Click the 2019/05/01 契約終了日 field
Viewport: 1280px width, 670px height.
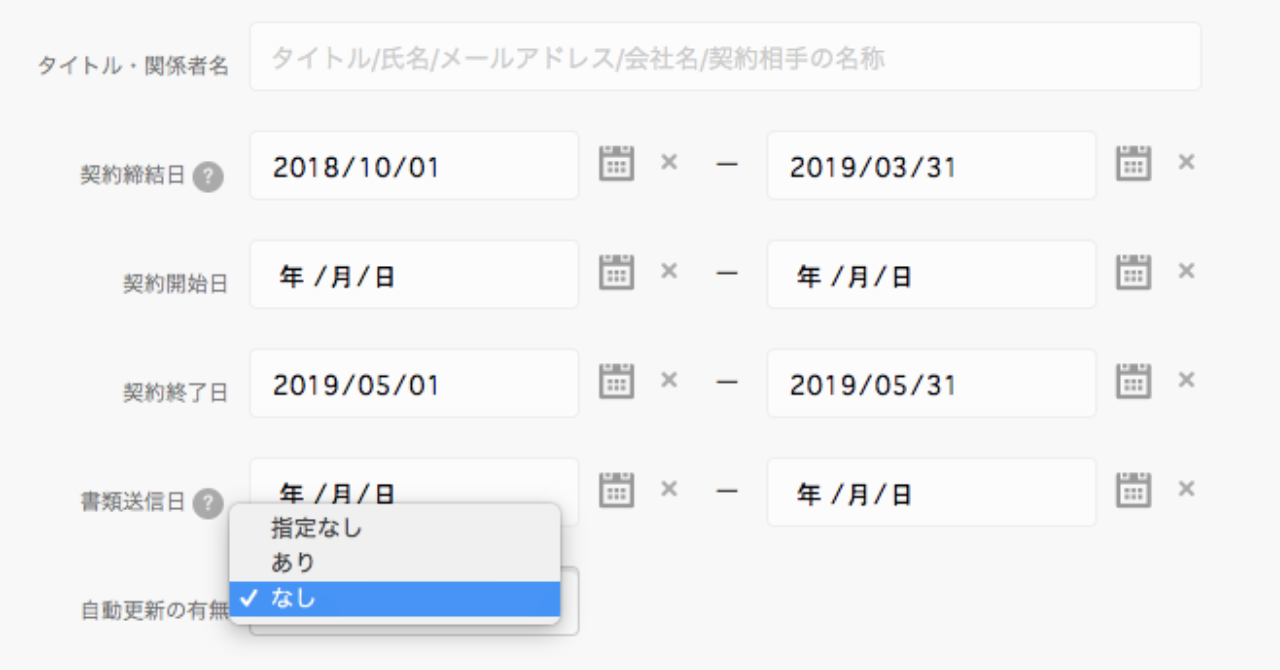coord(414,383)
